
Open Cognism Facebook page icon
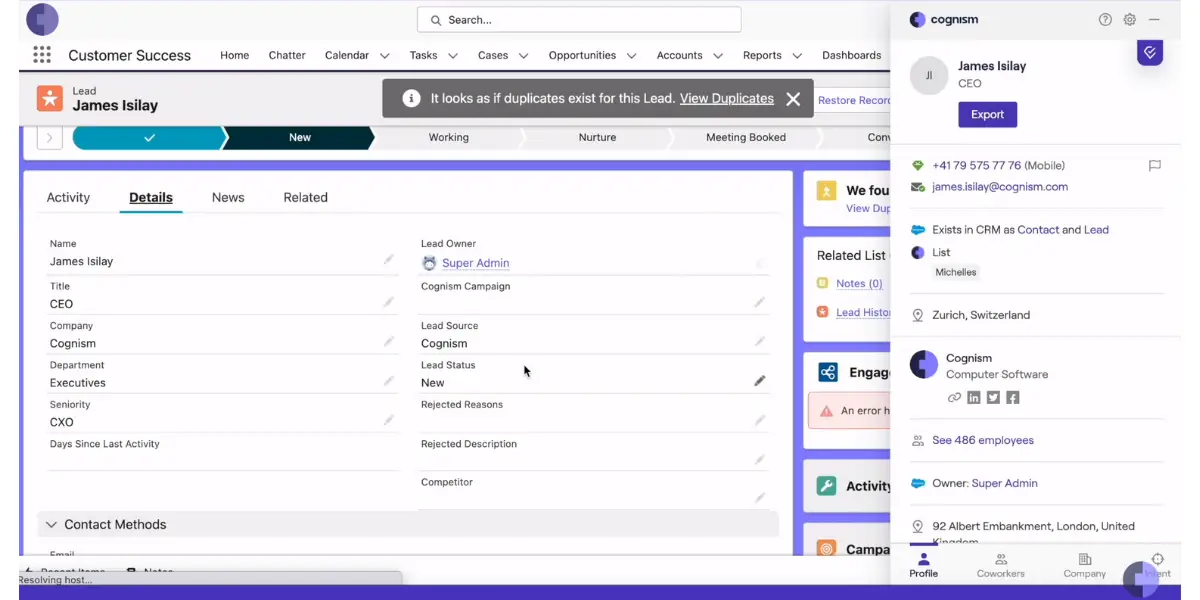pos(1013,397)
